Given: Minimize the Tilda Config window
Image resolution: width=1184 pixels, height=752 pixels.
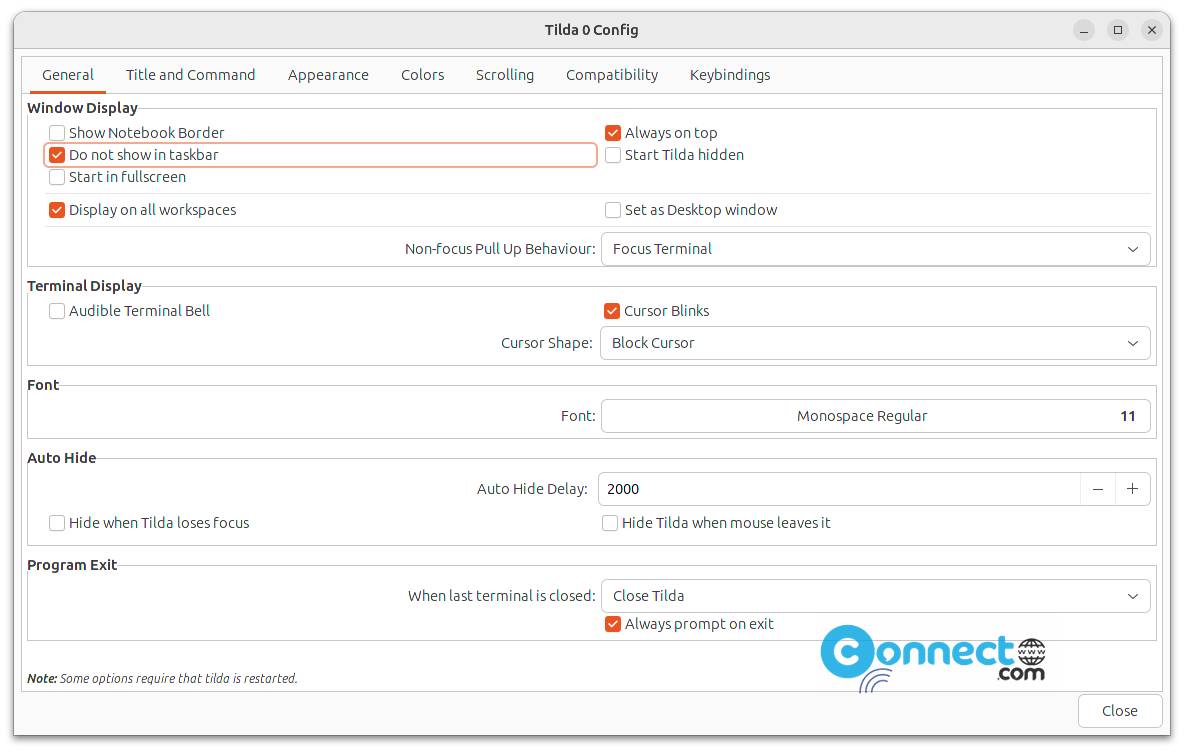Looking at the screenshot, I should tap(1084, 30).
